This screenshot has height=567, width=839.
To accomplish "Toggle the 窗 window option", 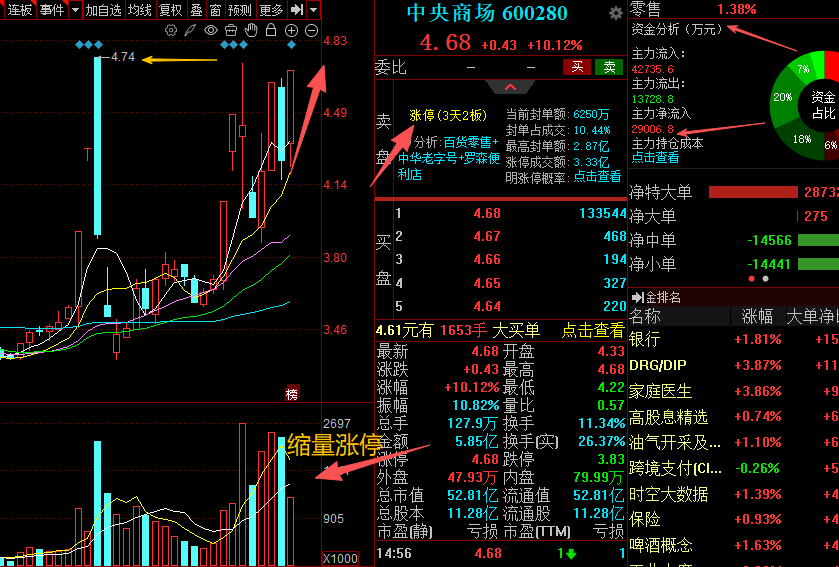I will point(215,10).
